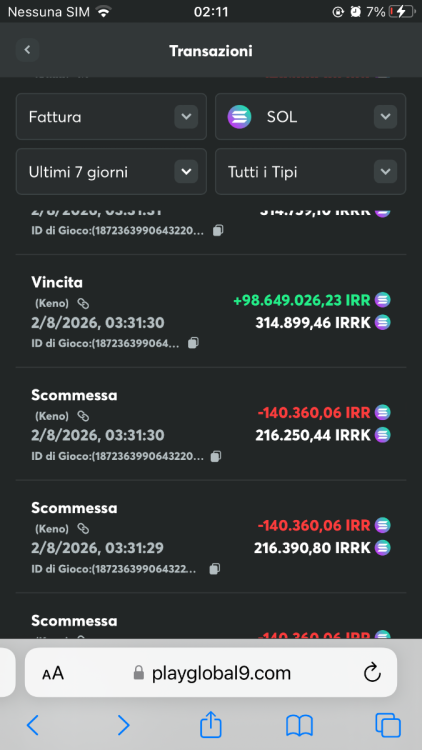Copy game ID of the Vincita transaction
Screen dimensions: 422x750
click(193, 343)
